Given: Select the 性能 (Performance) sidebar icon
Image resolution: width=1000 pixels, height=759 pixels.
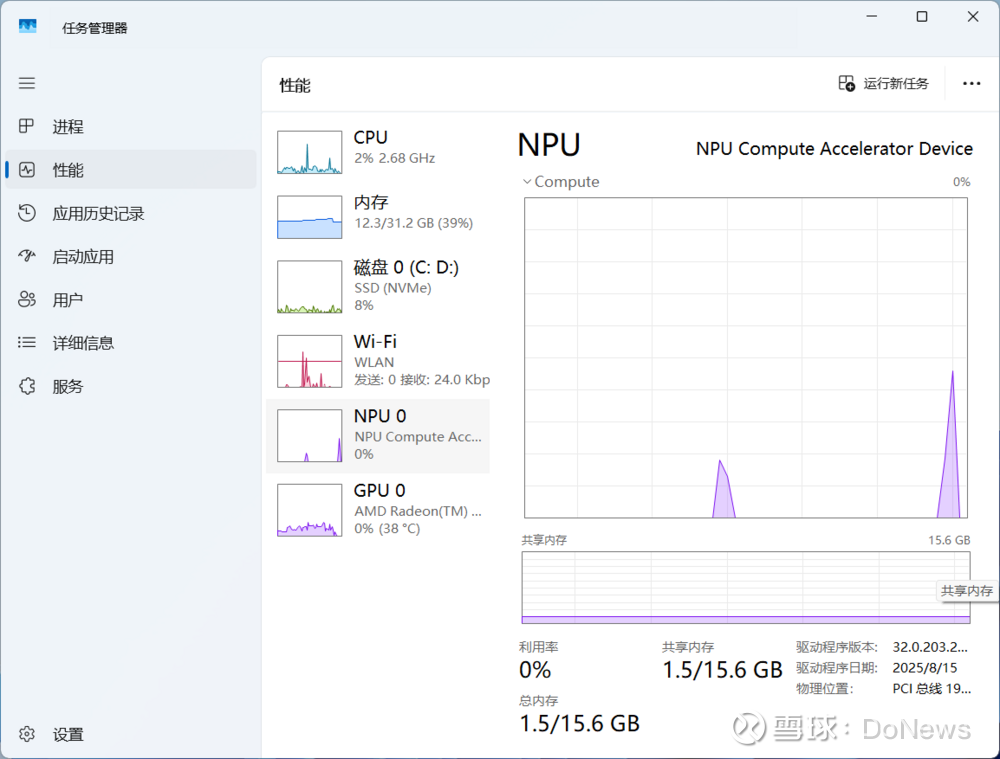Looking at the screenshot, I should 27,170.
